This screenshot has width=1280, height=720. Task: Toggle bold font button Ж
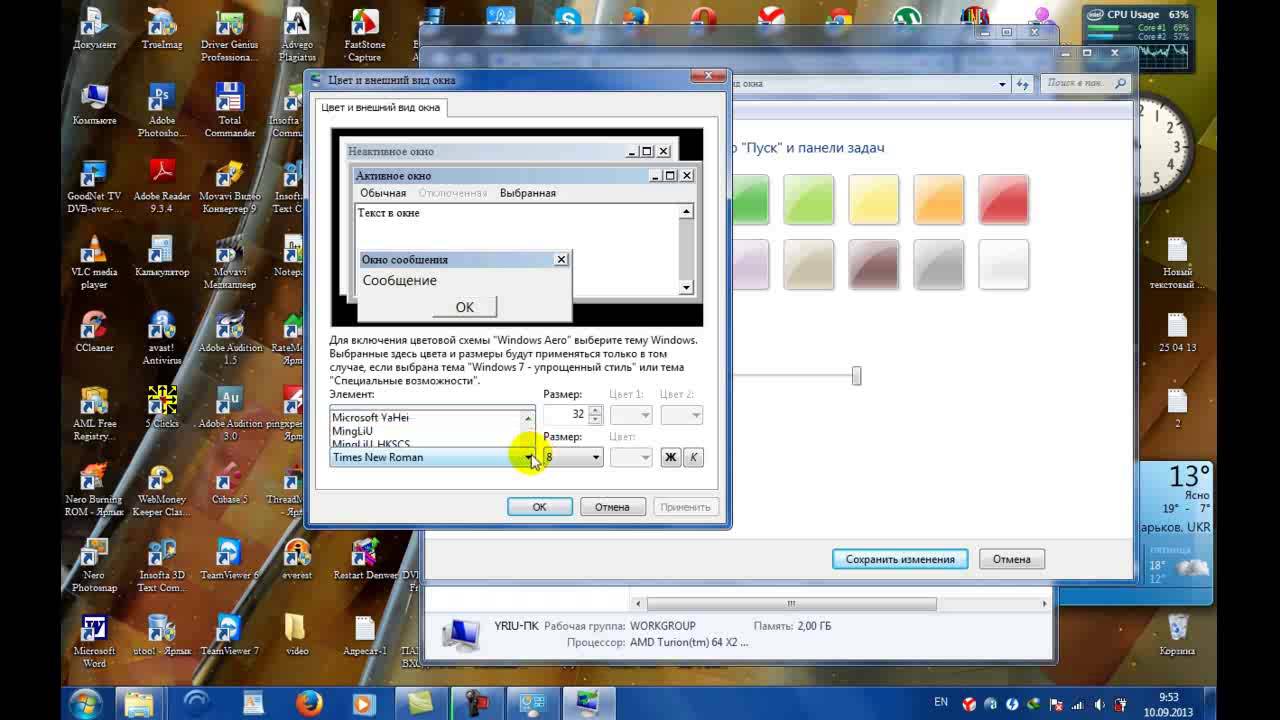coord(670,457)
